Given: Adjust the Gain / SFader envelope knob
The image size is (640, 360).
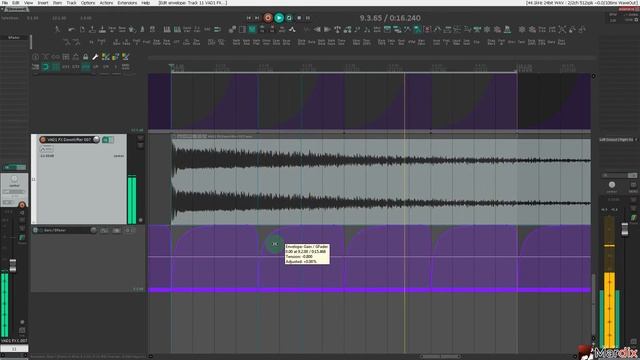Looking at the screenshot, I should tap(93, 230).
